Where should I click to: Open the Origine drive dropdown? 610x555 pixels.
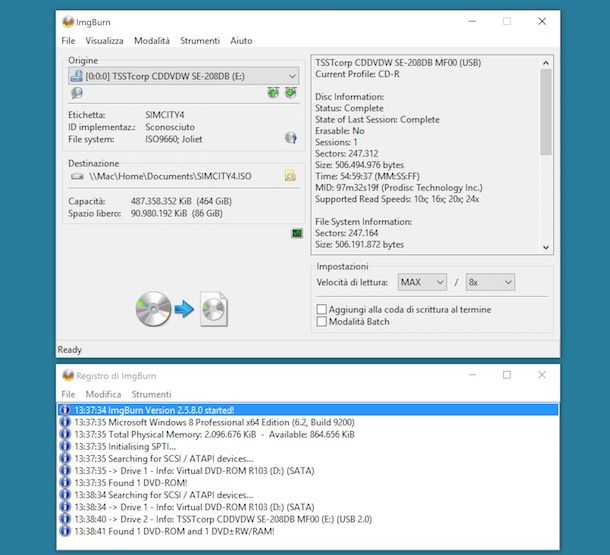(x=184, y=76)
